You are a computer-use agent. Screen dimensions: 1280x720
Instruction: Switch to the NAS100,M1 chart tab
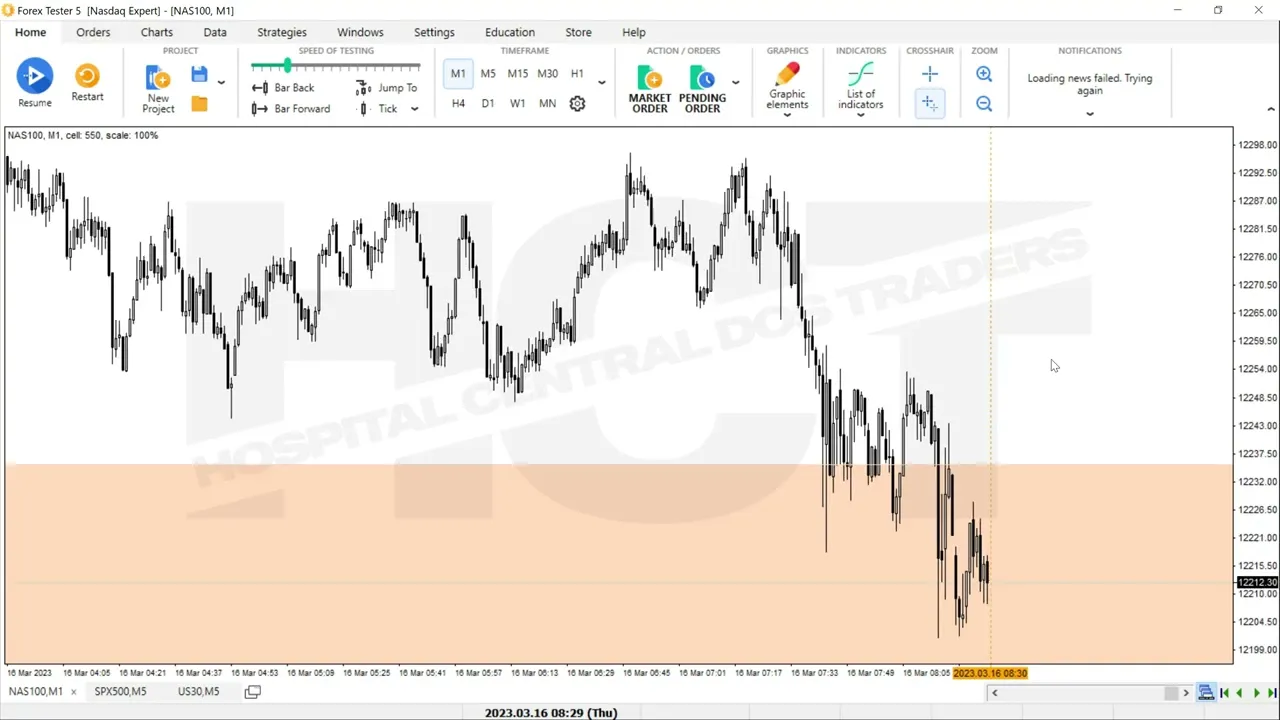35,691
